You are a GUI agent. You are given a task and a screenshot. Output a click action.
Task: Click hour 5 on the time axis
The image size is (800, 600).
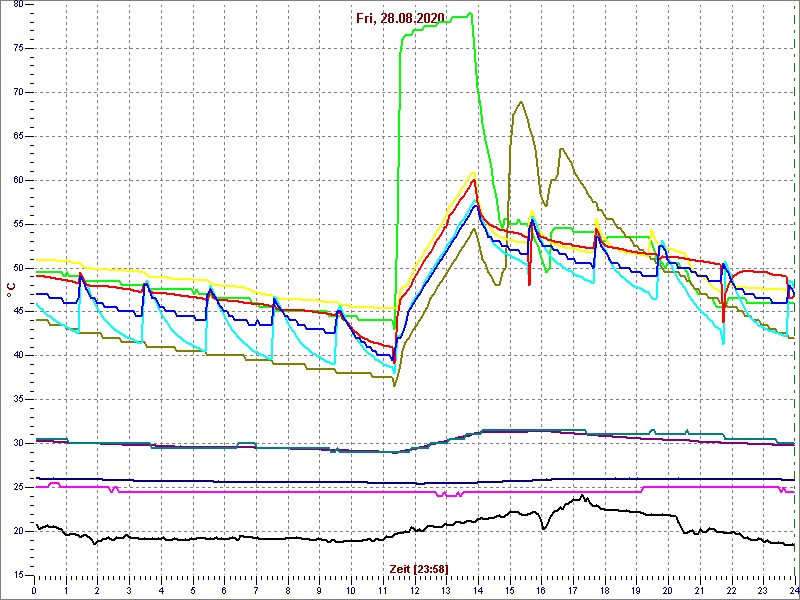click(x=193, y=589)
